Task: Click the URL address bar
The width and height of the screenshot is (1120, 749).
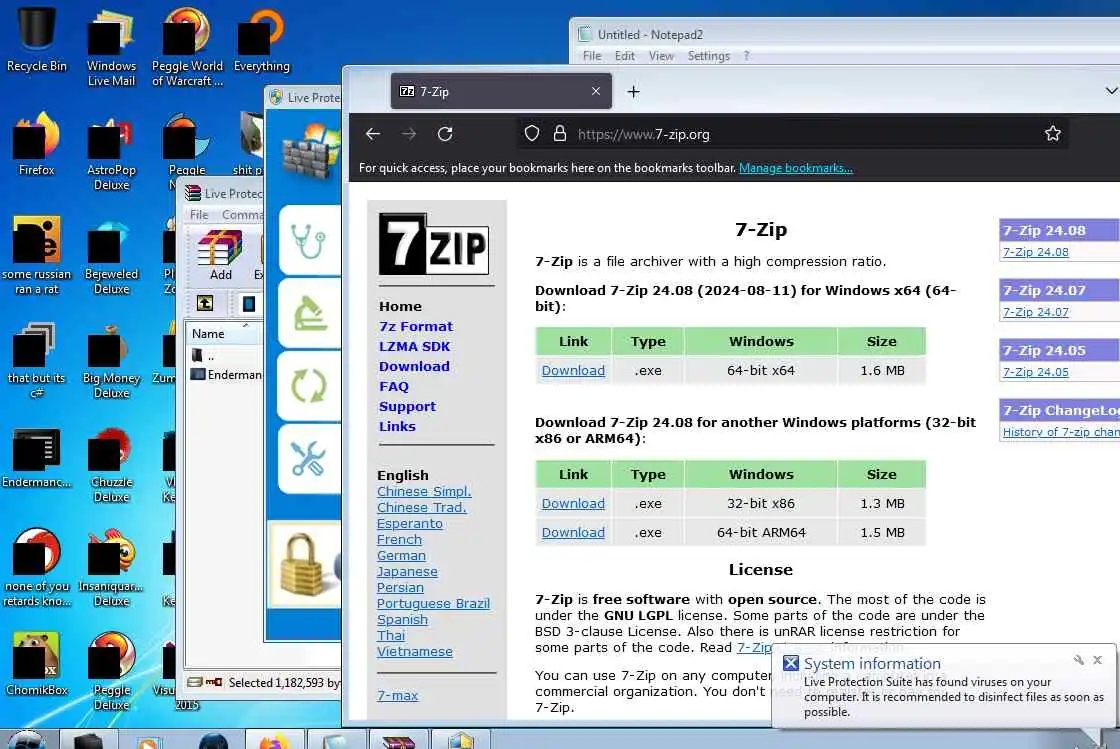Action: [x=793, y=134]
